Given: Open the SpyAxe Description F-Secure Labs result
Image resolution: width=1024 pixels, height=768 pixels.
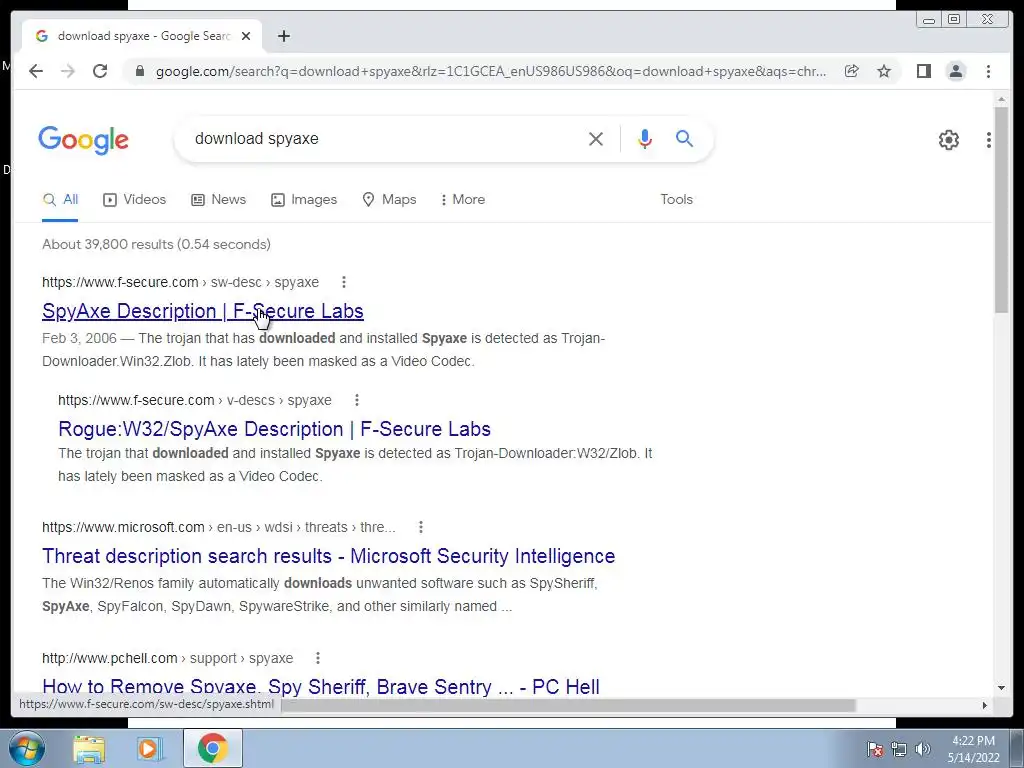Looking at the screenshot, I should point(202,311).
